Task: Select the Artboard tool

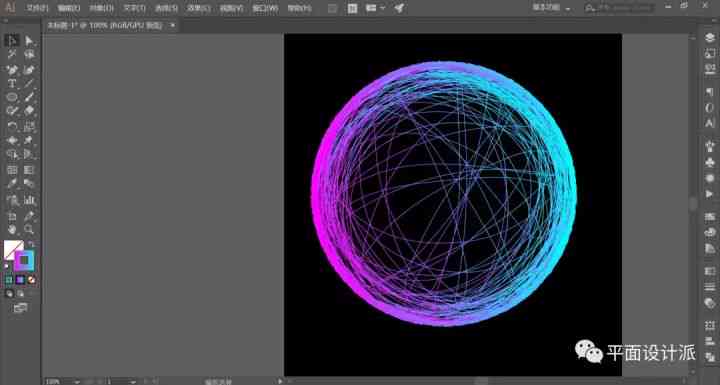Action: (12, 216)
